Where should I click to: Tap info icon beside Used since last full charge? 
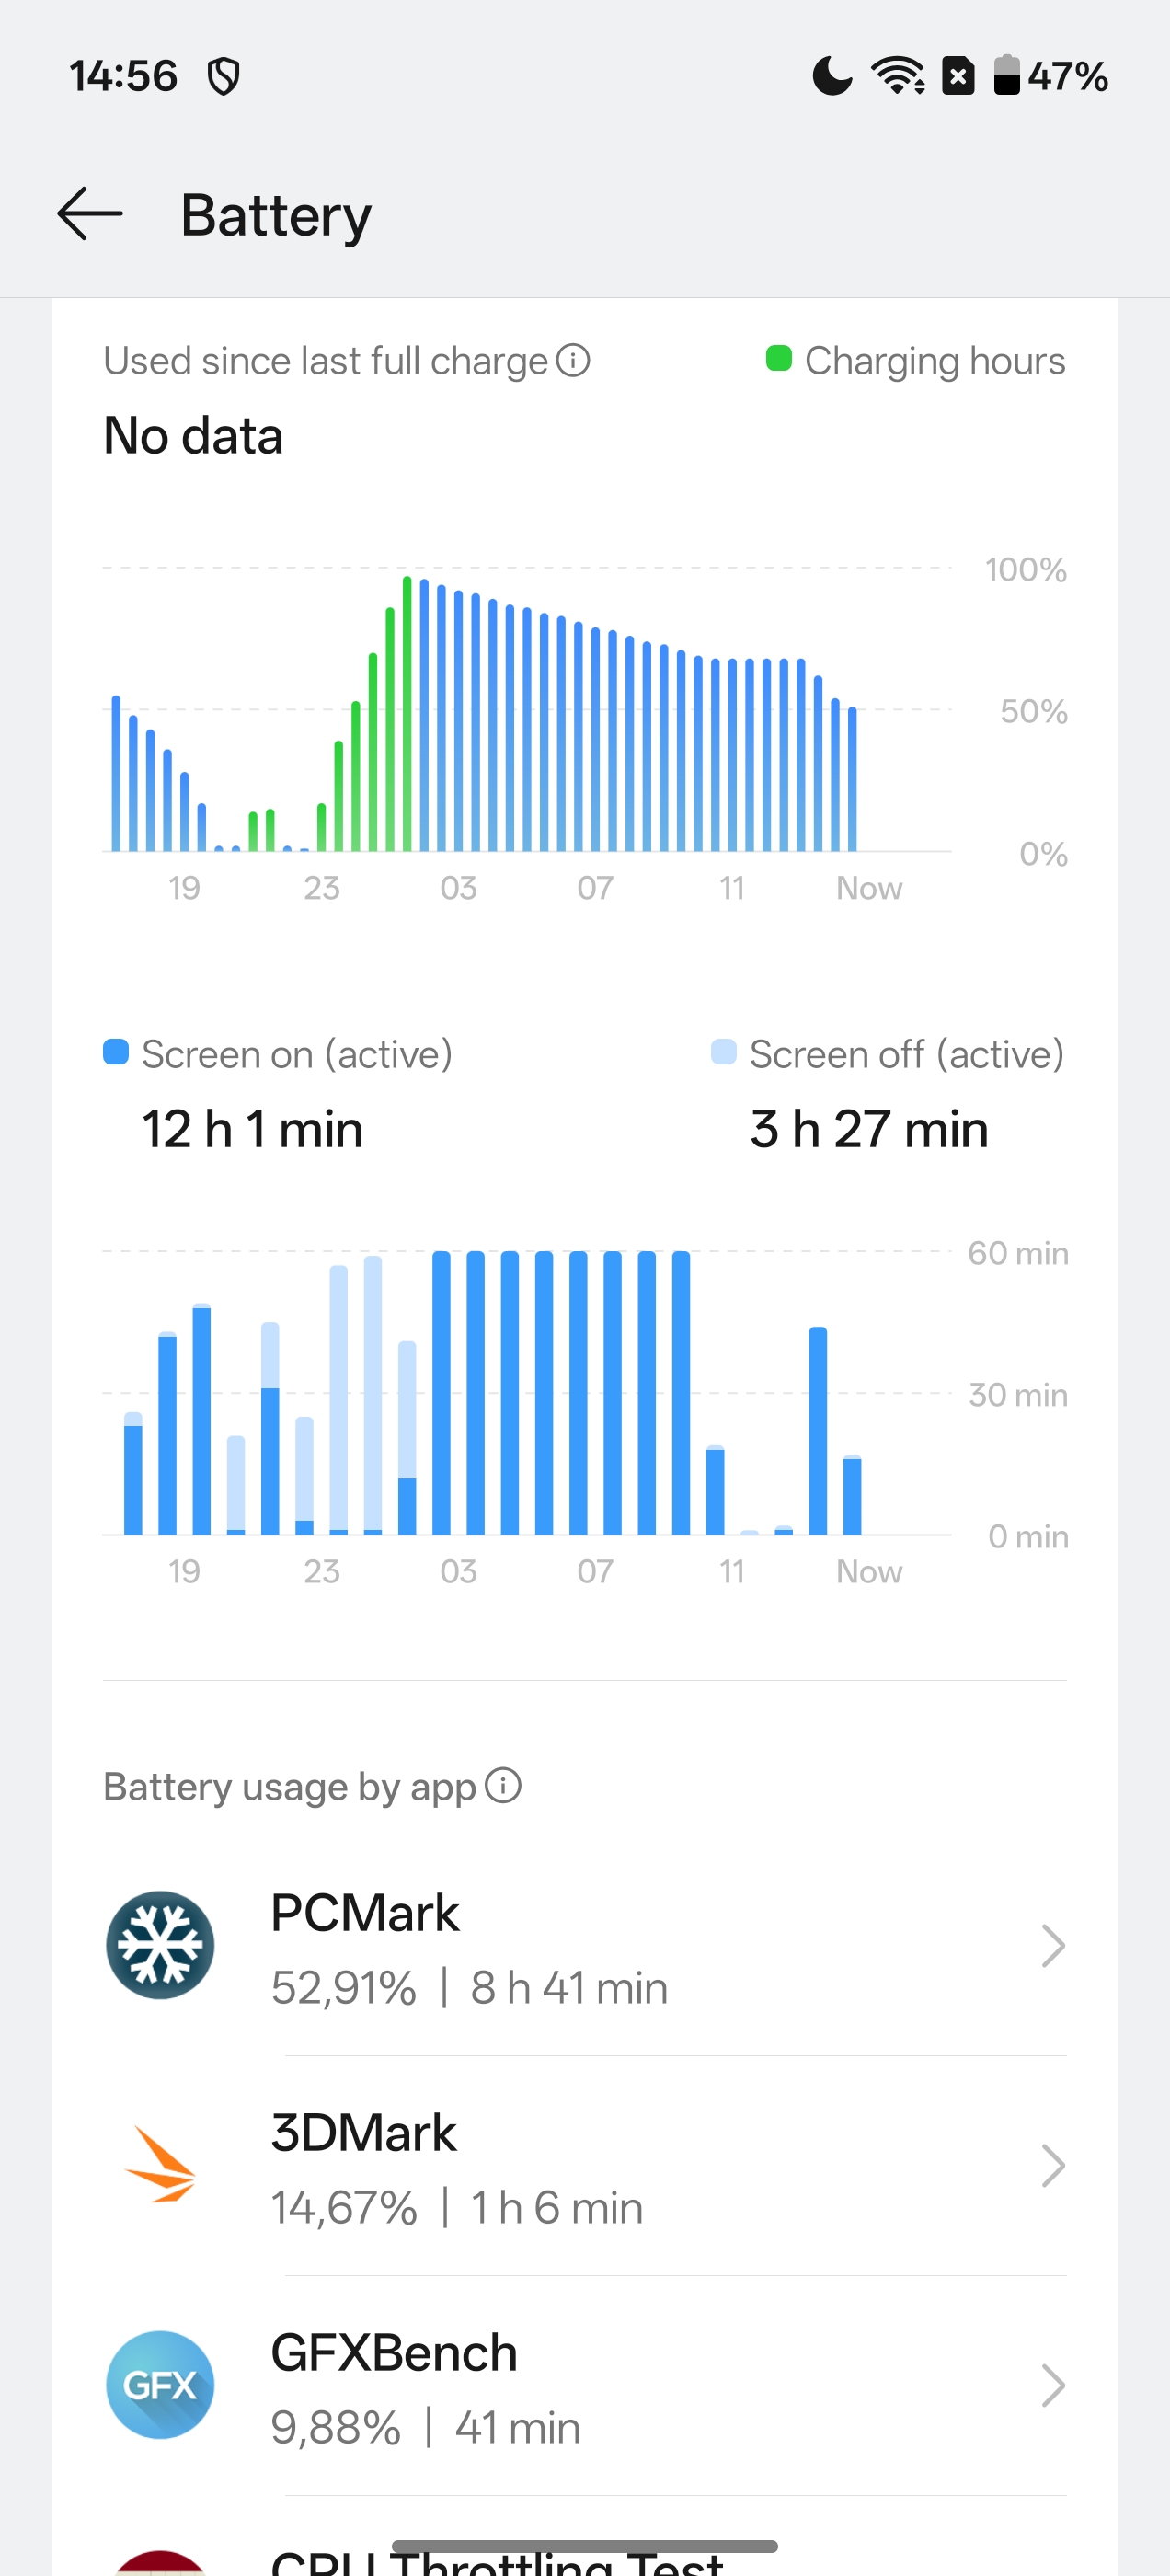coord(573,360)
